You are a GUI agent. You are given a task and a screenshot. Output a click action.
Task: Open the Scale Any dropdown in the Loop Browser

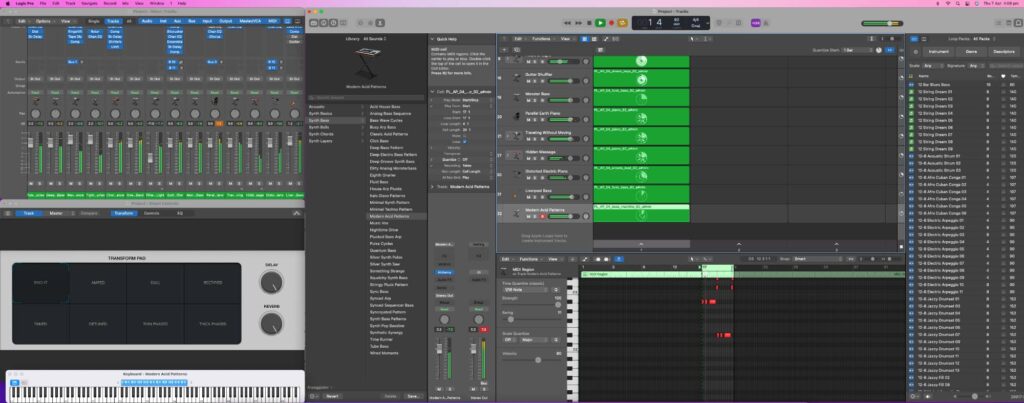click(x=933, y=66)
